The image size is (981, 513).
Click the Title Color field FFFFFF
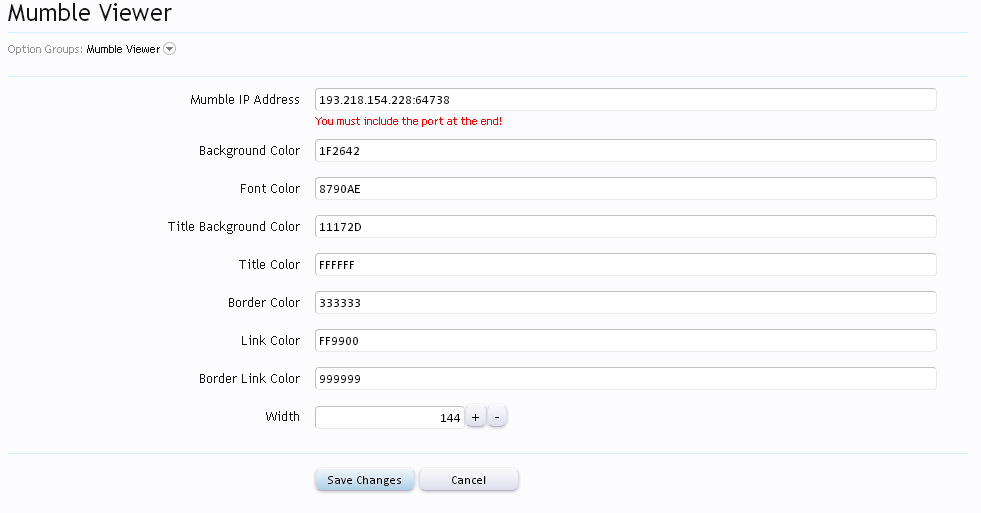(626, 265)
